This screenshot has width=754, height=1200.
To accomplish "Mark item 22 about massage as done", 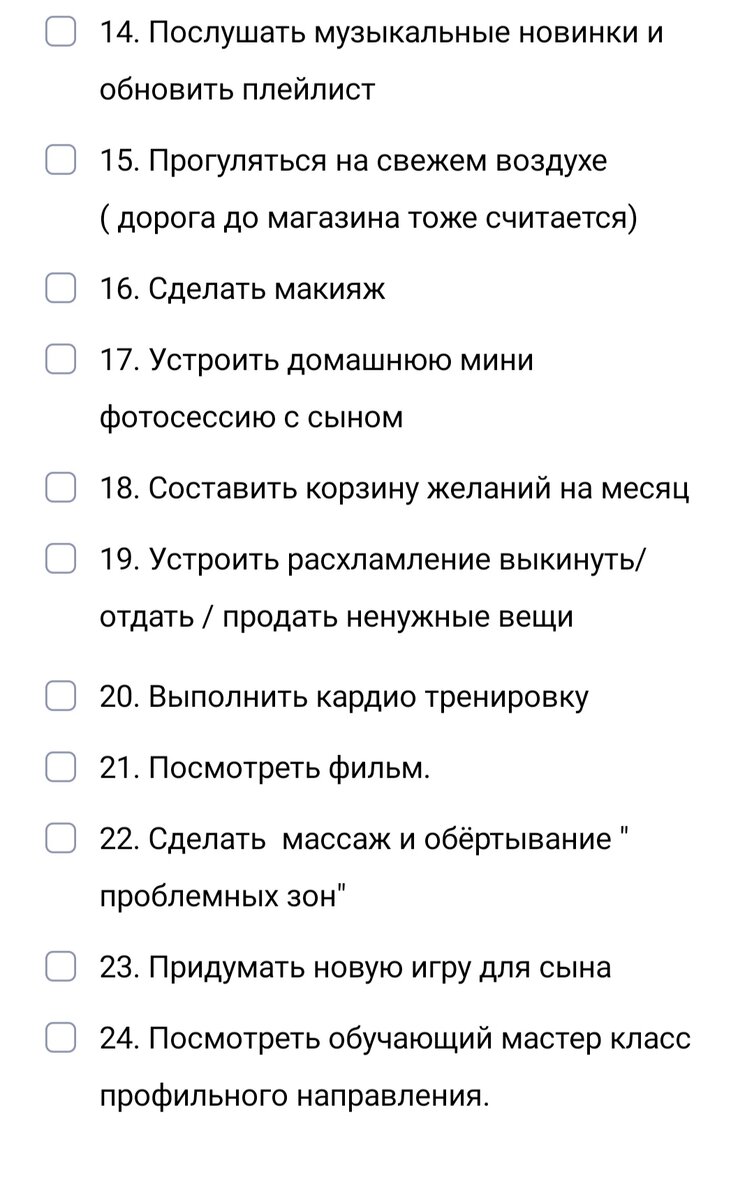I will pos(61,838).
